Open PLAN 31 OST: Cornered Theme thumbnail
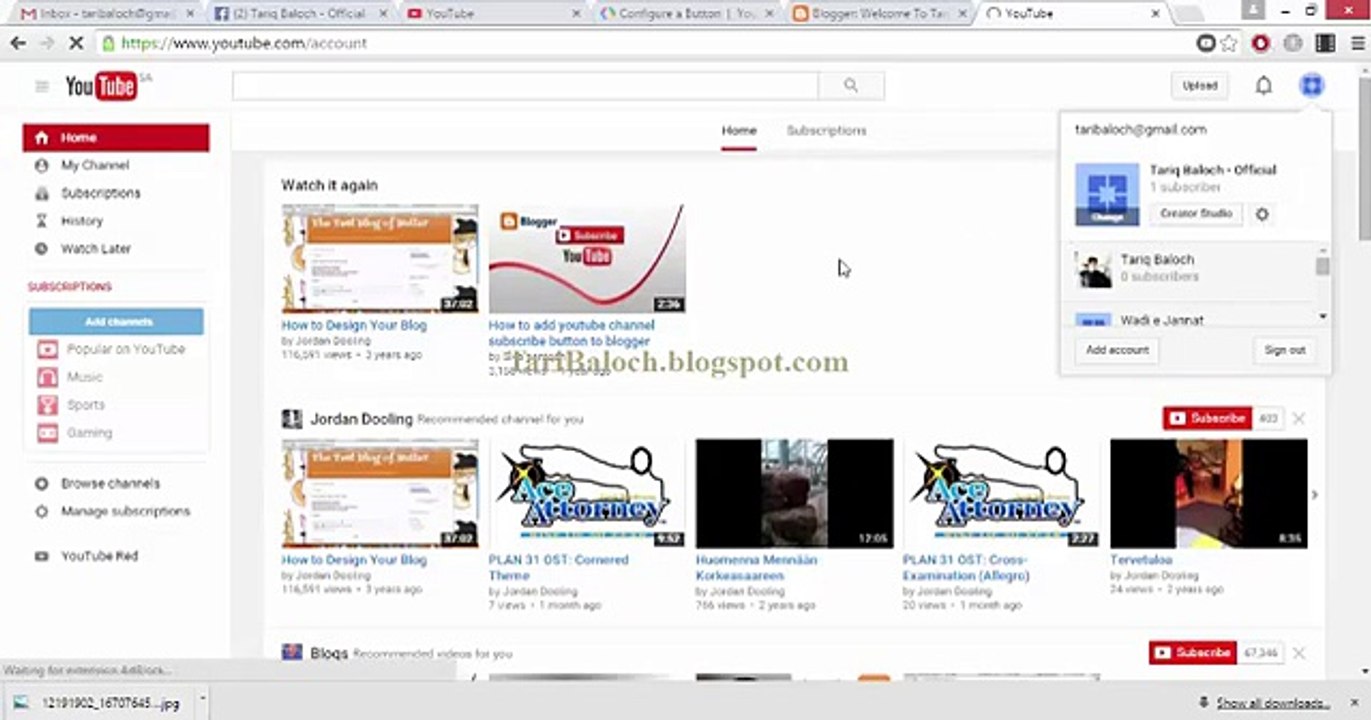The image size is (1371, 720). coord(587,493)
